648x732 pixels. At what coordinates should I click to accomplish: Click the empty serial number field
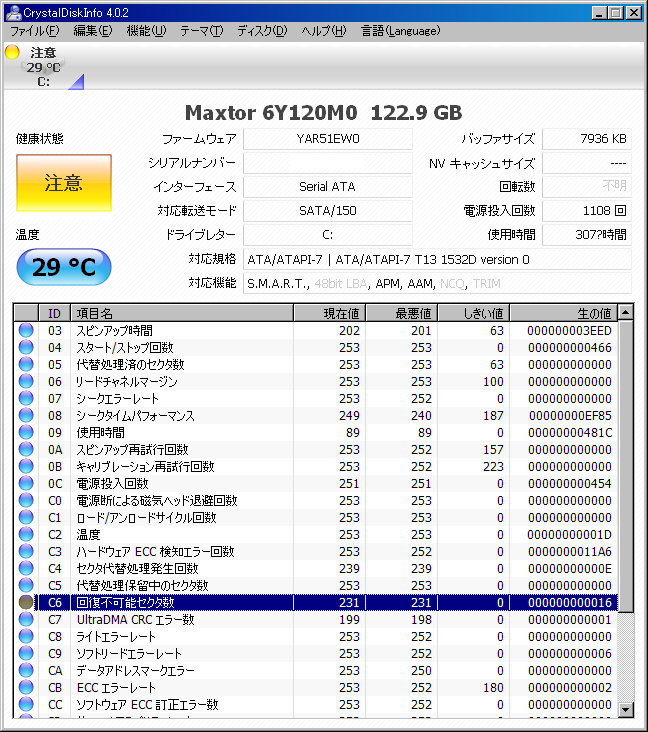(x=328, y=163)
